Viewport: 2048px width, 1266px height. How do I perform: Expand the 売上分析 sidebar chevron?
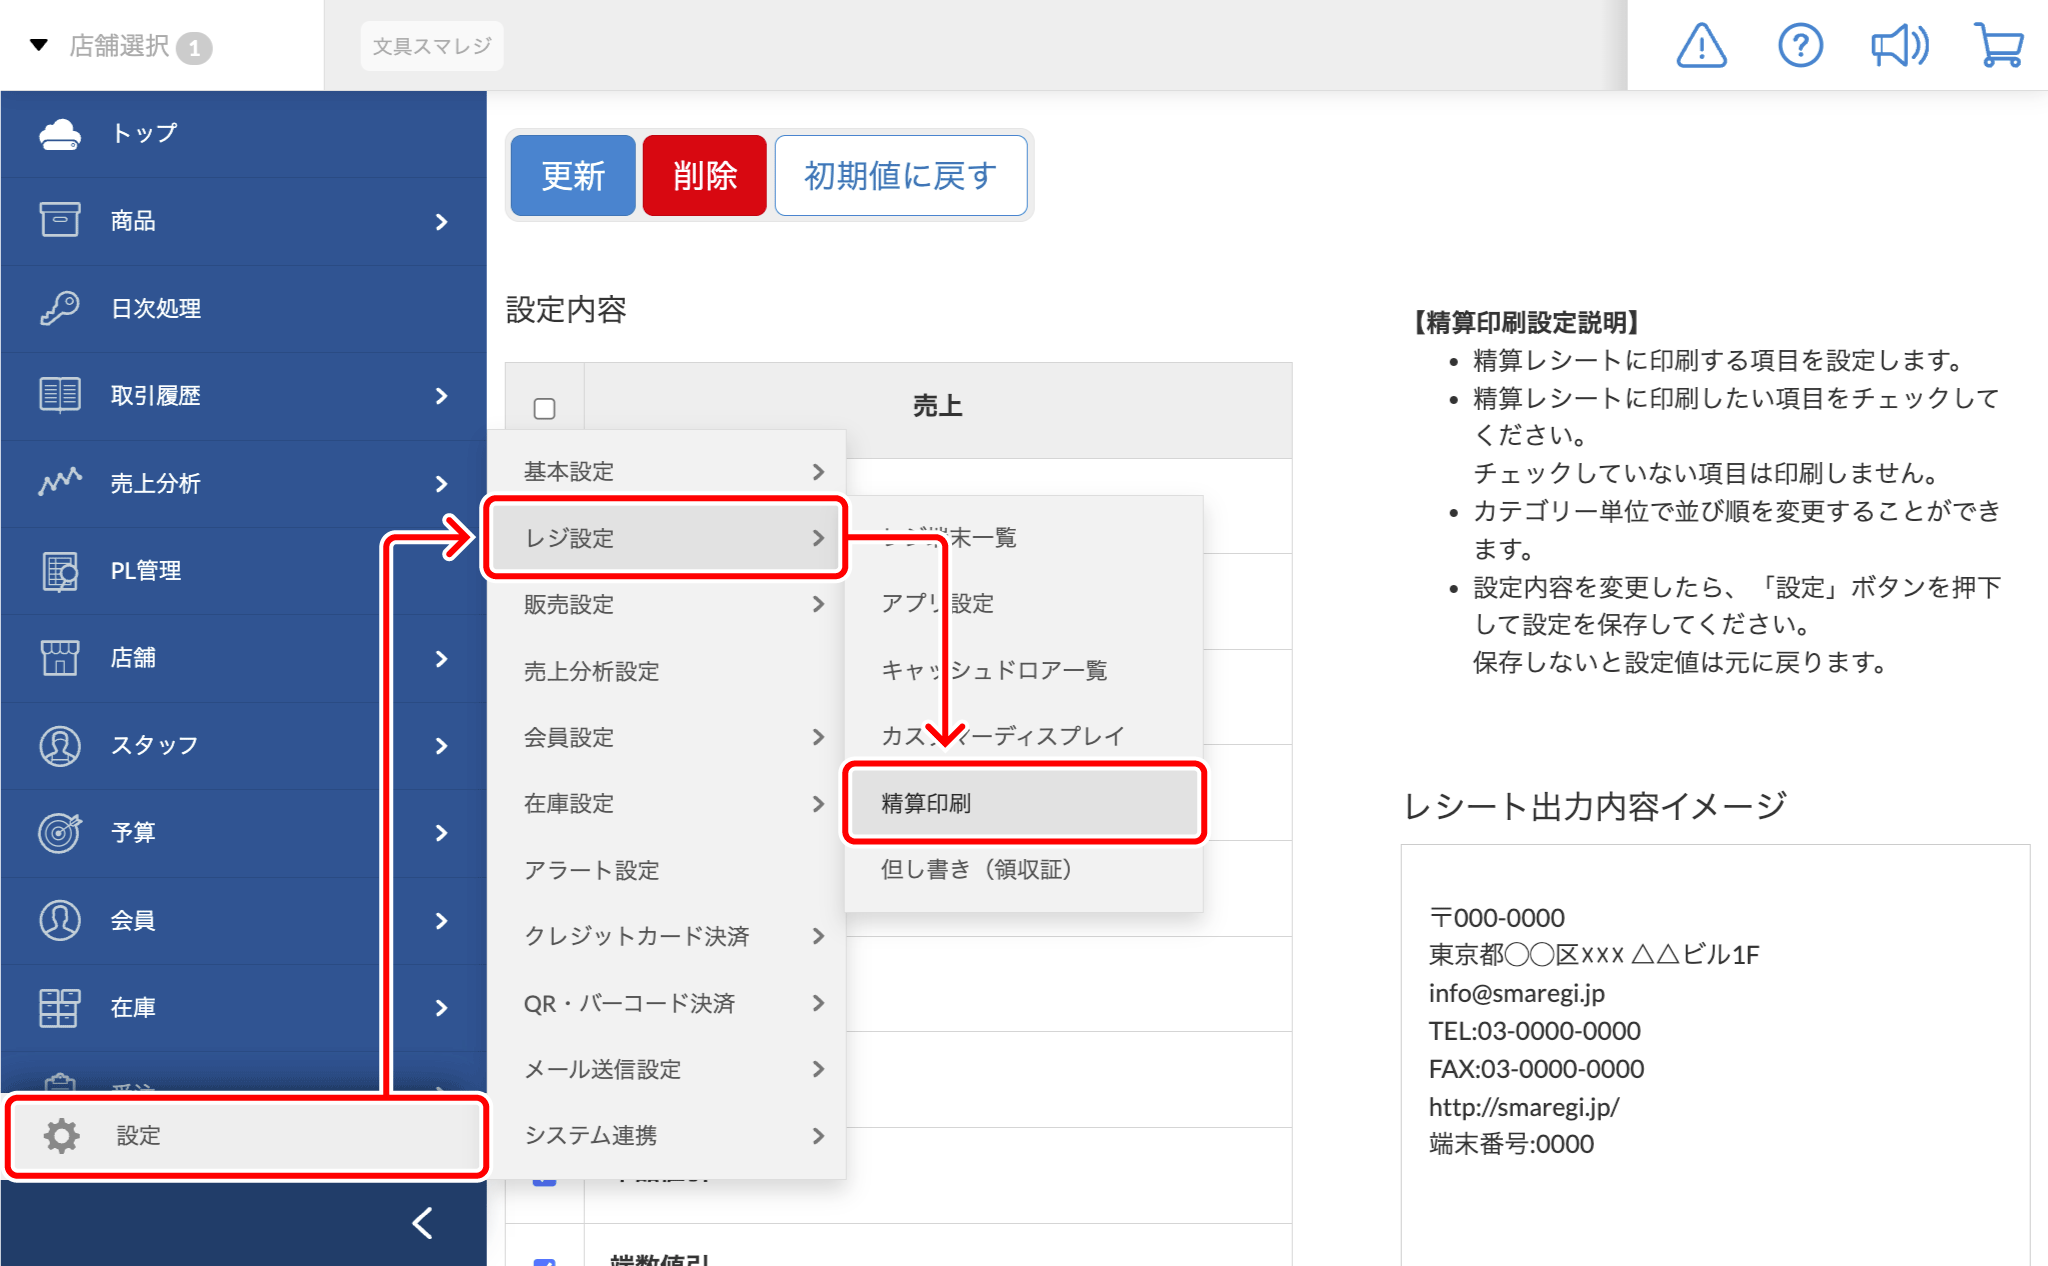click(x=442, y=483)
